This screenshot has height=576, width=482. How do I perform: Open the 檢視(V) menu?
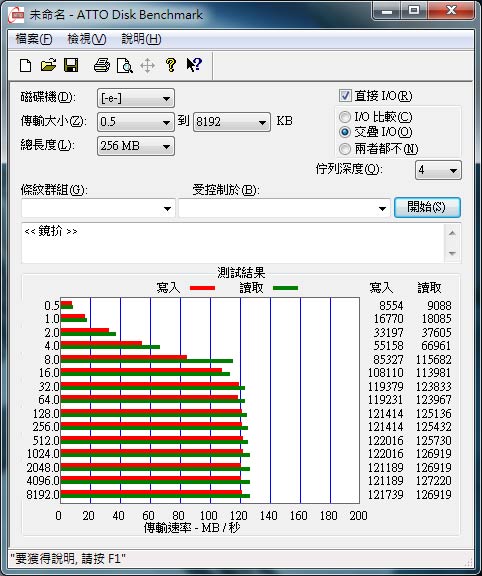click(x=87, y=39)
